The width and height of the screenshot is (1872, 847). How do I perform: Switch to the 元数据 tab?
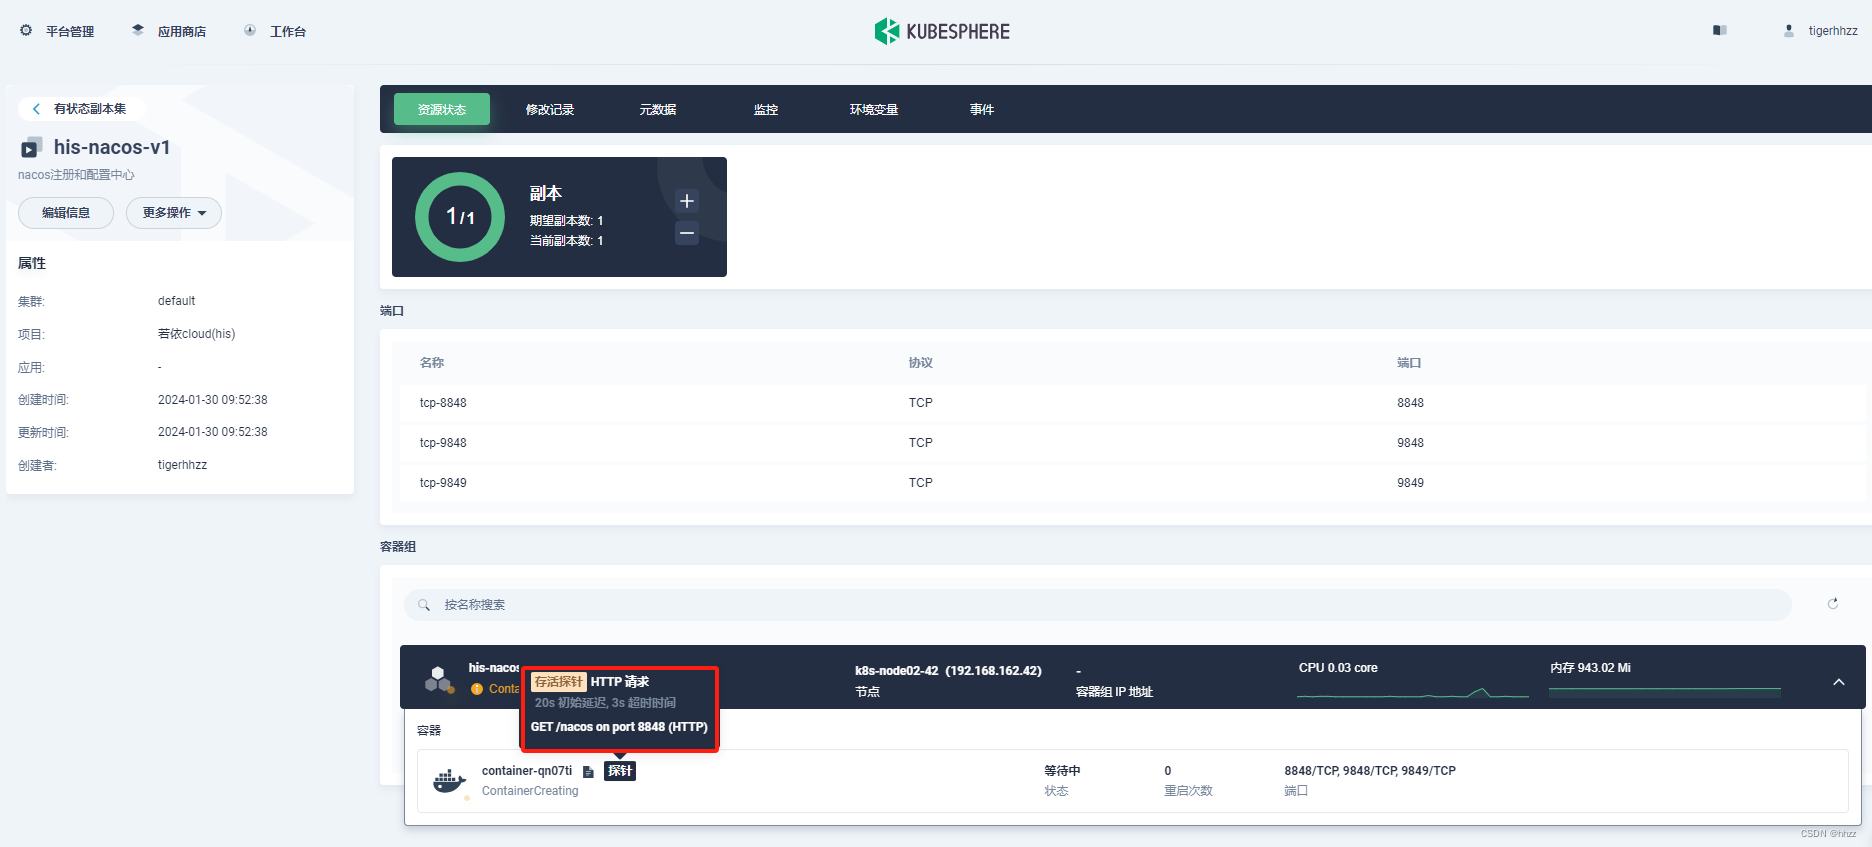658,109
